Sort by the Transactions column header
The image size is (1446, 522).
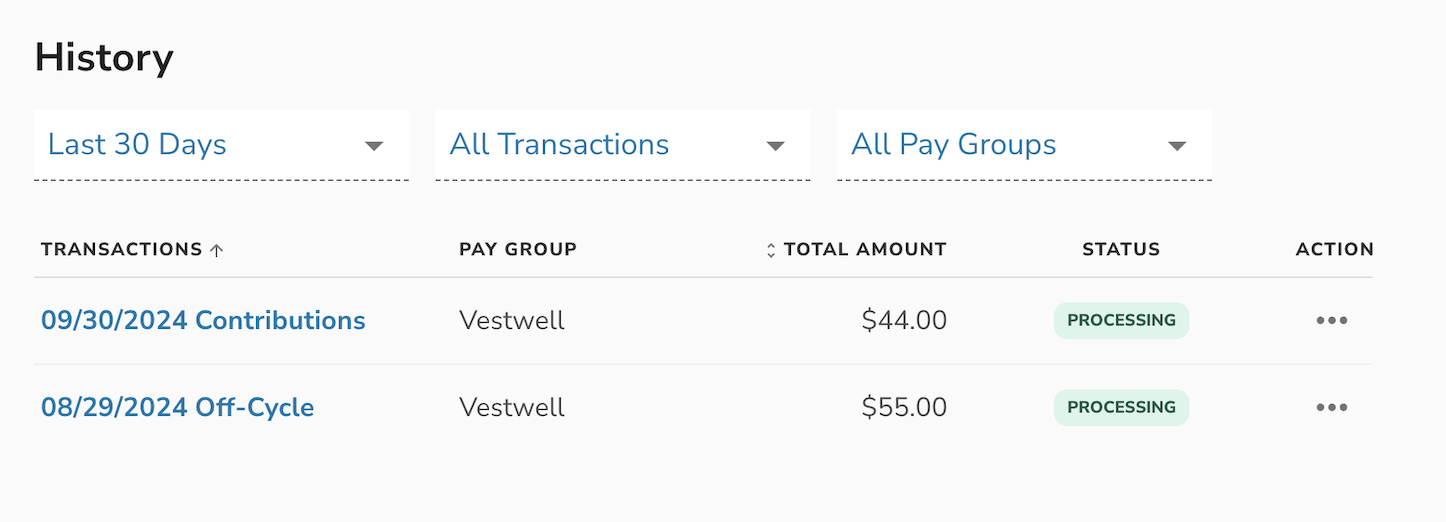click(121, 250)
